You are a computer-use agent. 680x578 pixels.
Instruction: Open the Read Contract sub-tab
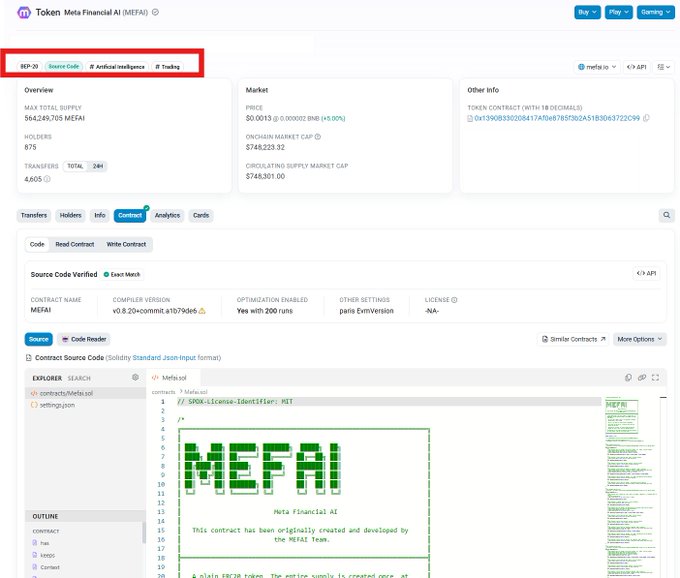[75, 245]
